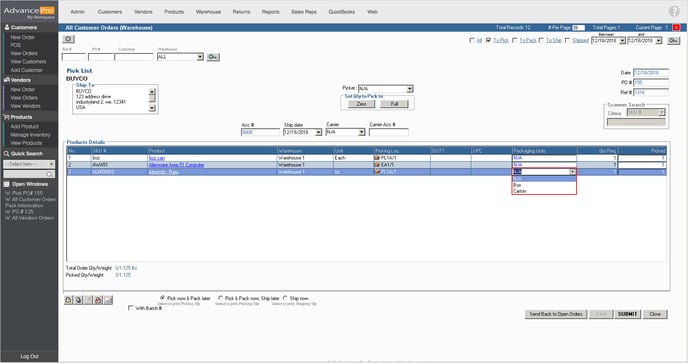Screen dimensions: 688x363
Task: Choose Box from the packaging units list
Action: pos(544,185)
